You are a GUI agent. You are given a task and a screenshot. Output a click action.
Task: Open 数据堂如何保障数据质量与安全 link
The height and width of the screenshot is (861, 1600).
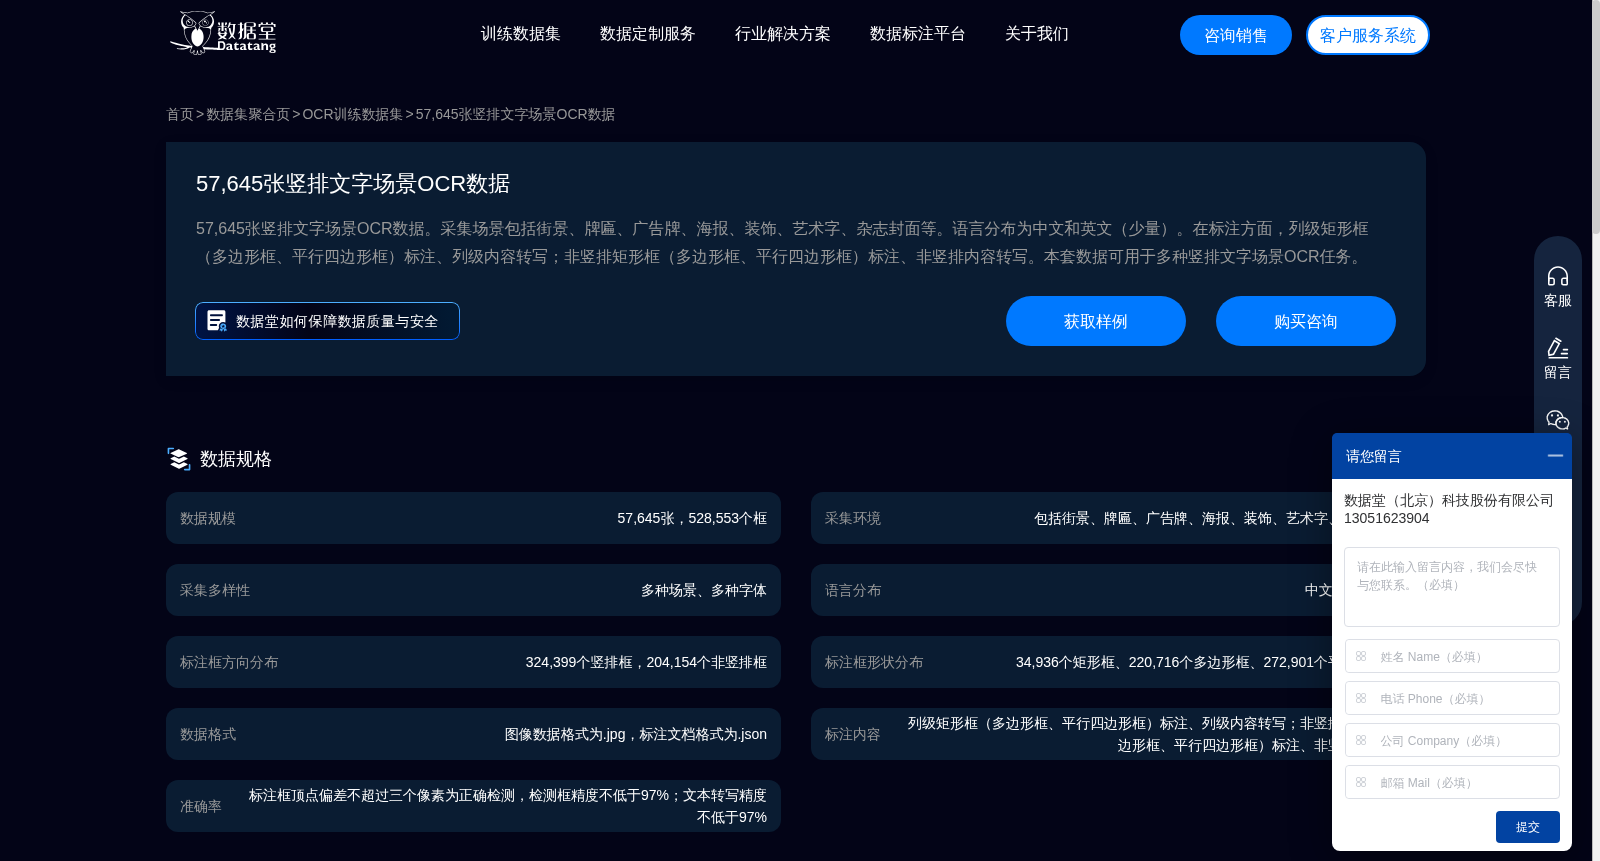click(327, 321)
